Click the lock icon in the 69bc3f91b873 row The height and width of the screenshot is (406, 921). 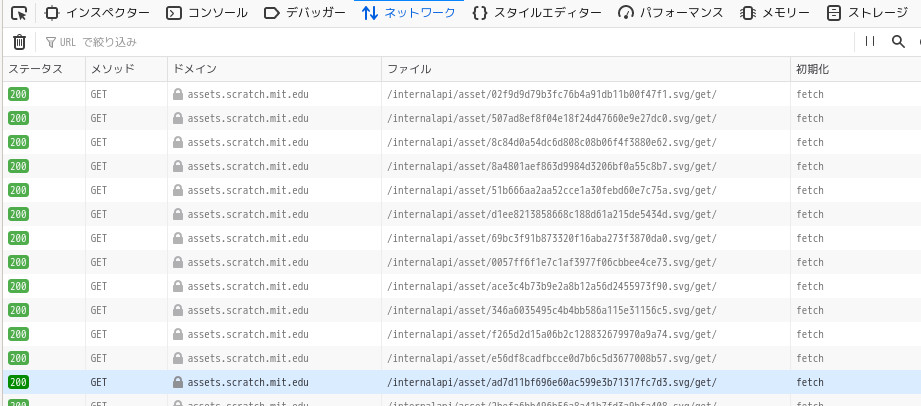[178, 239]
